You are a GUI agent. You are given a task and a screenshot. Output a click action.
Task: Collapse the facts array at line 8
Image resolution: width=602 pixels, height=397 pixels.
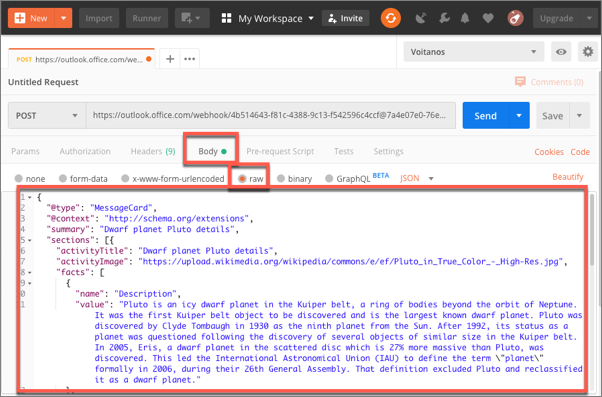point(30,273)
